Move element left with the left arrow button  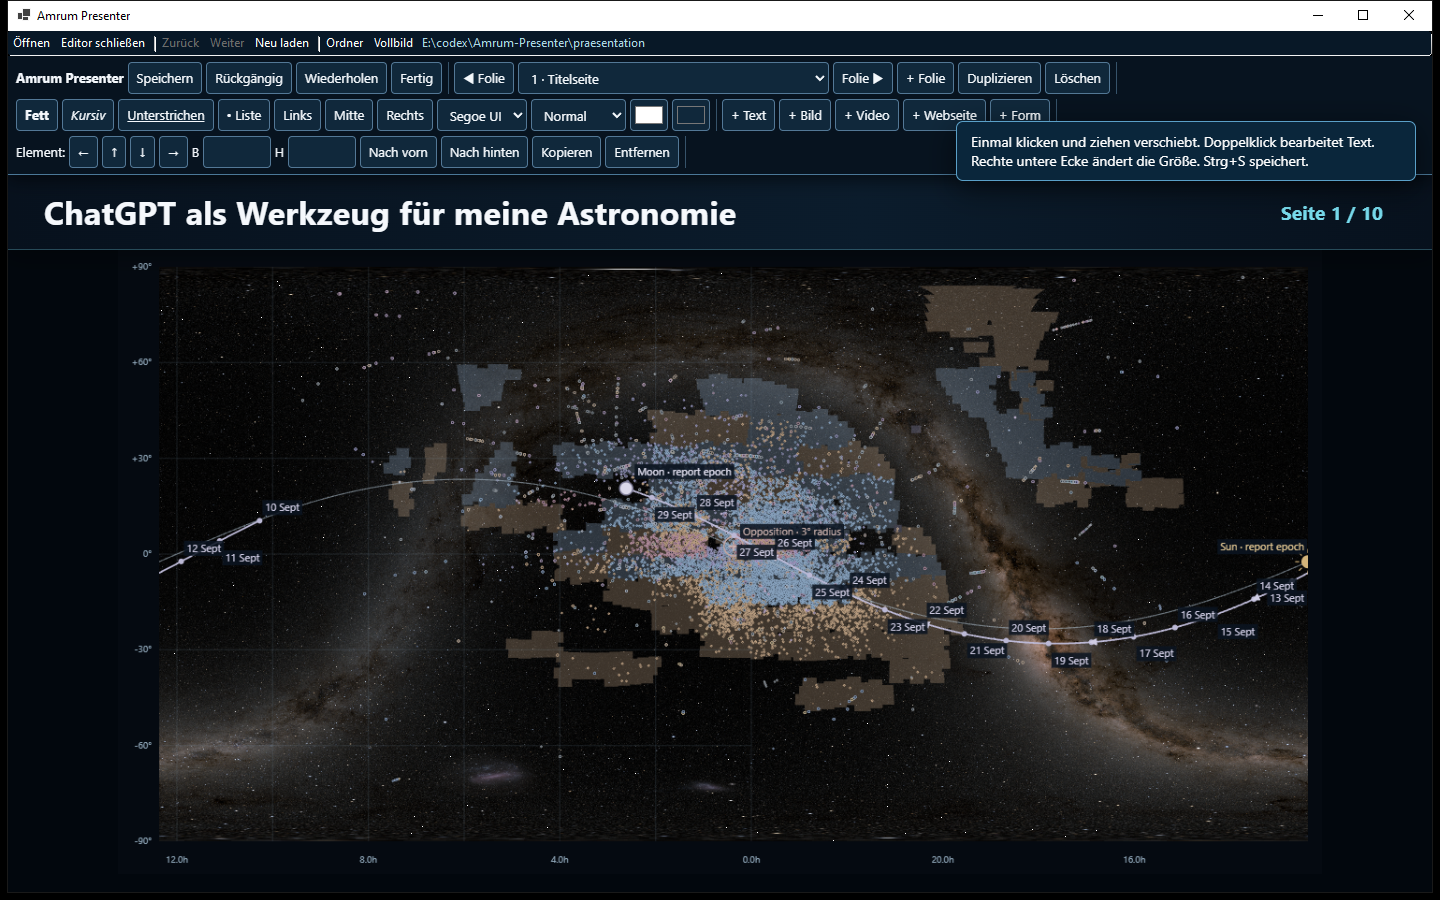tap(84, 153)
